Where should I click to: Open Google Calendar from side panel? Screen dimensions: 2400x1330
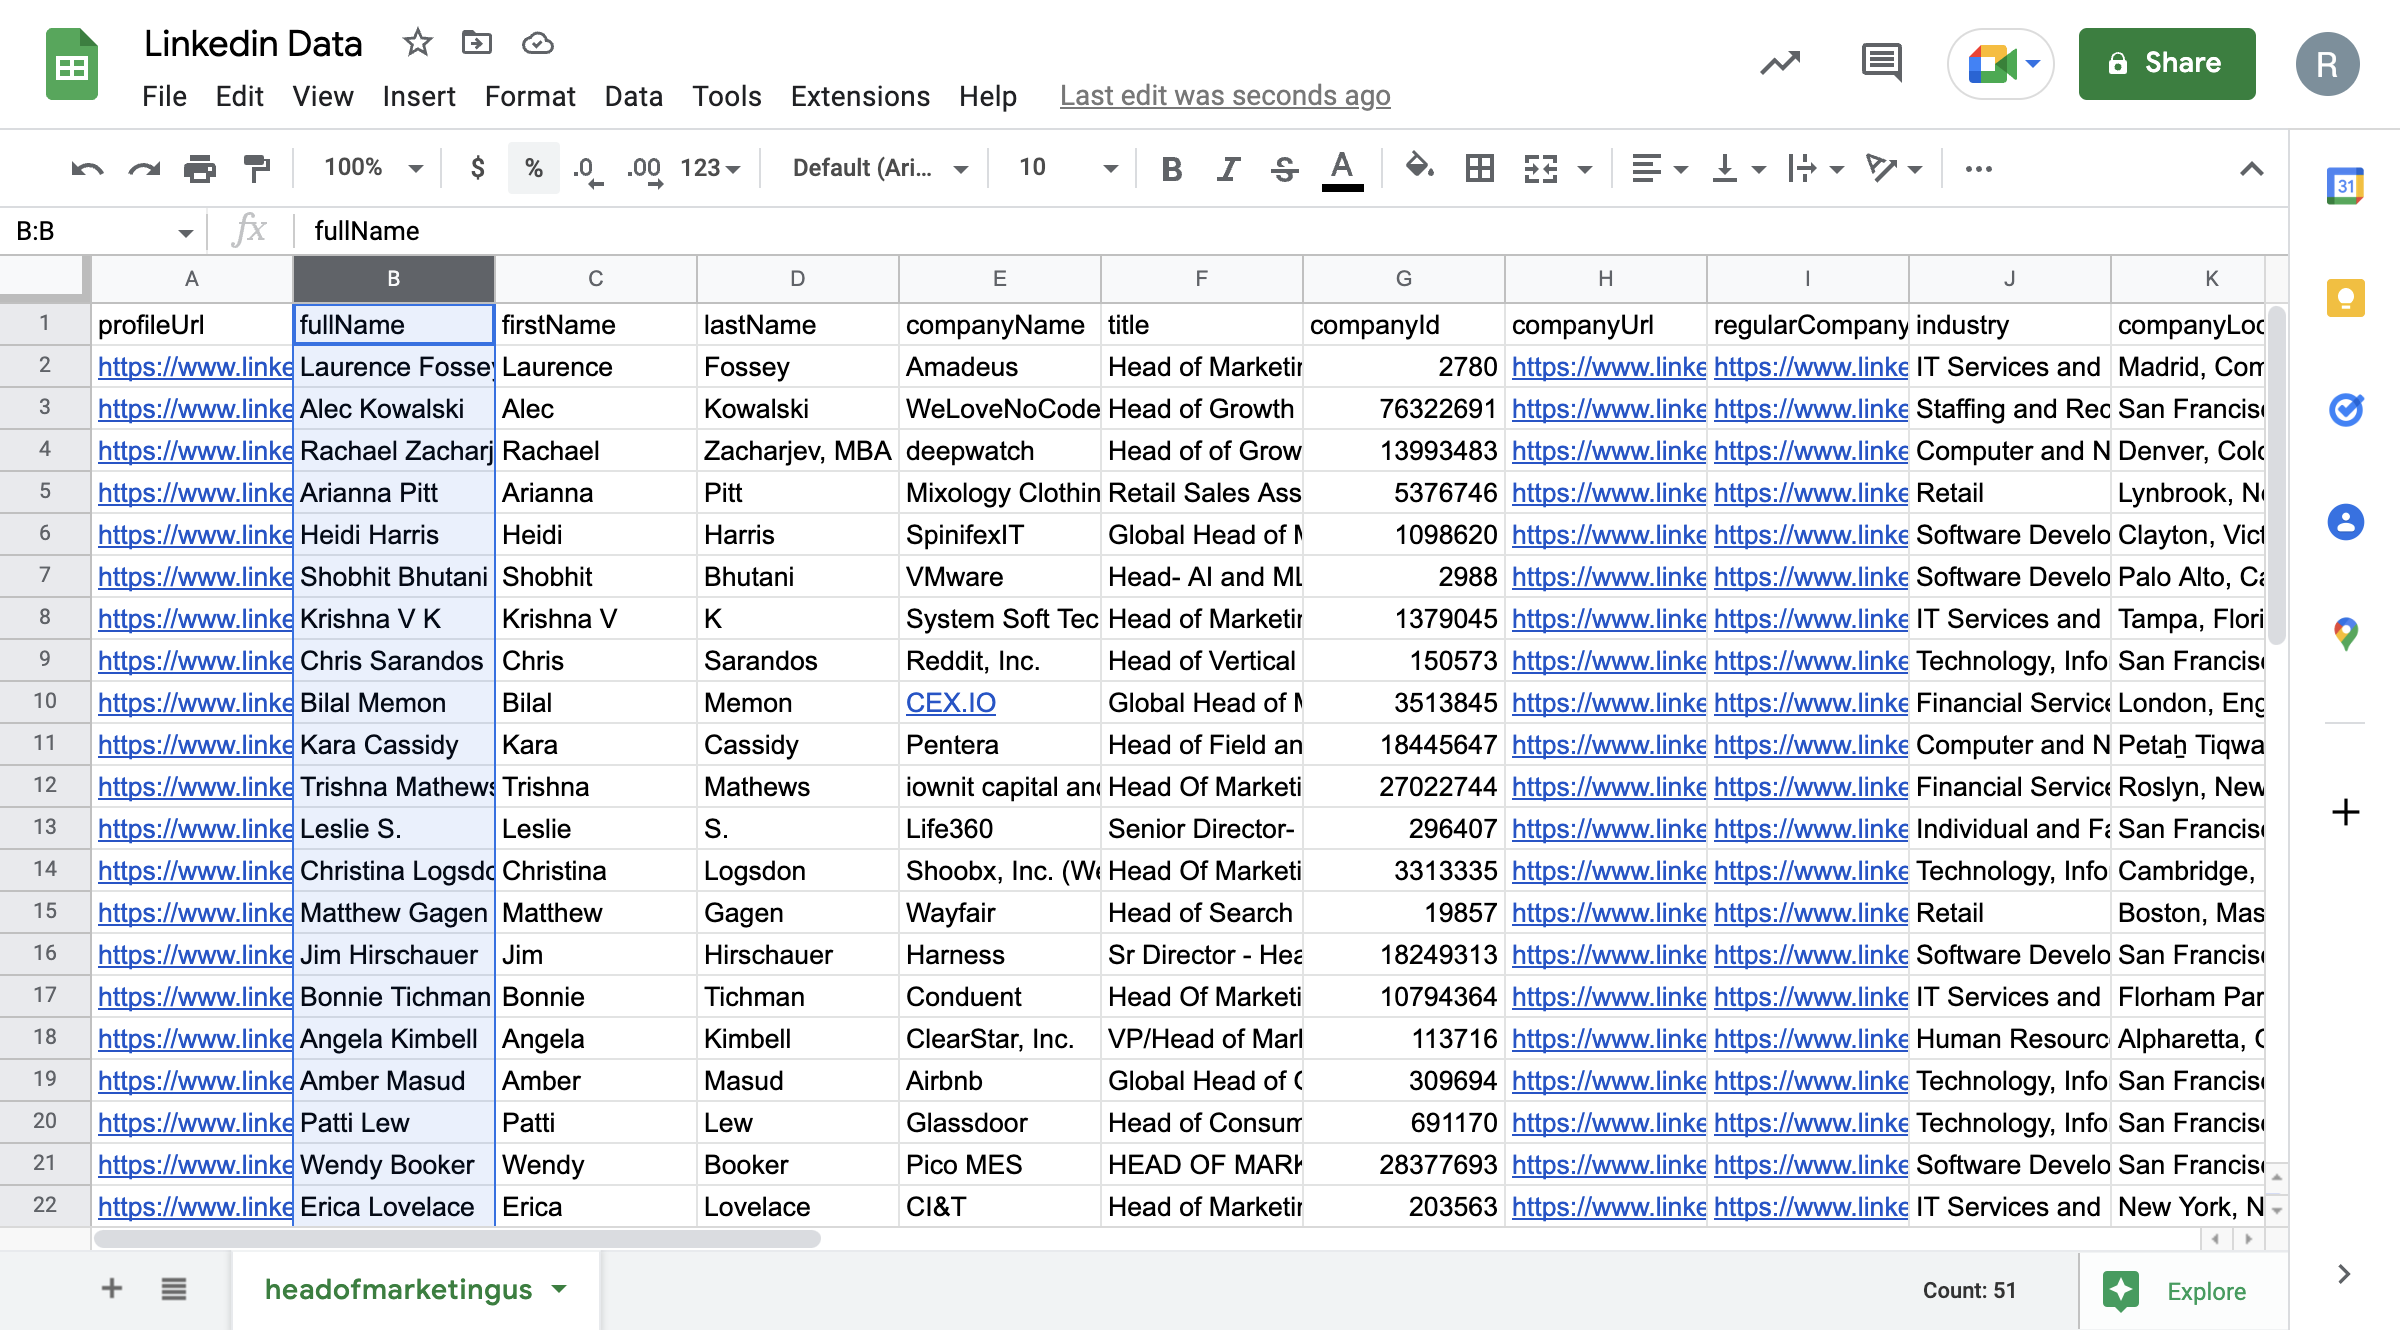click(2344, 185)
